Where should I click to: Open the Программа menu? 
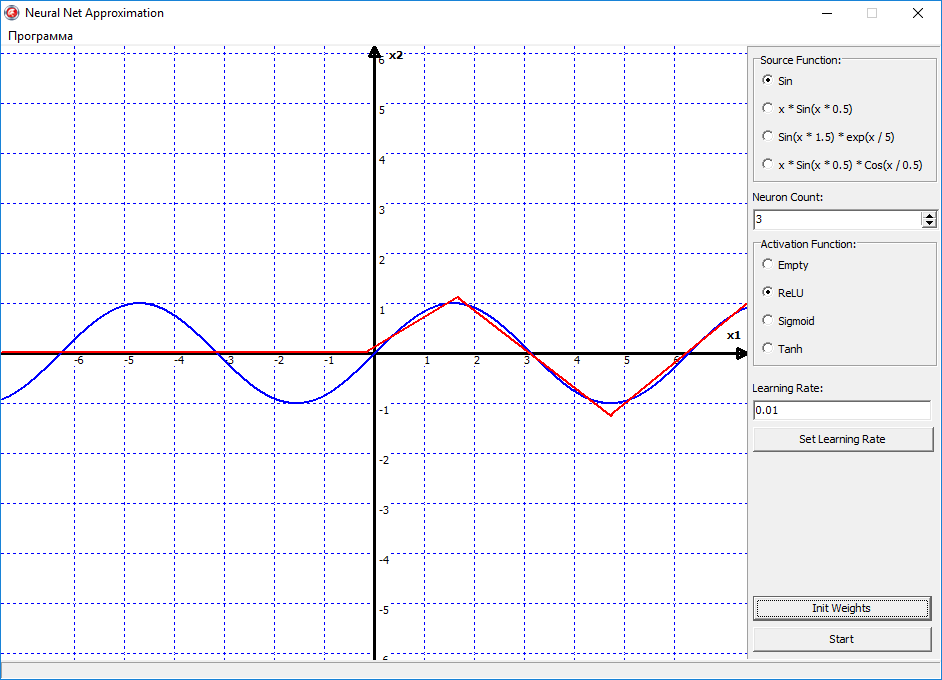[x=40, y=36]
